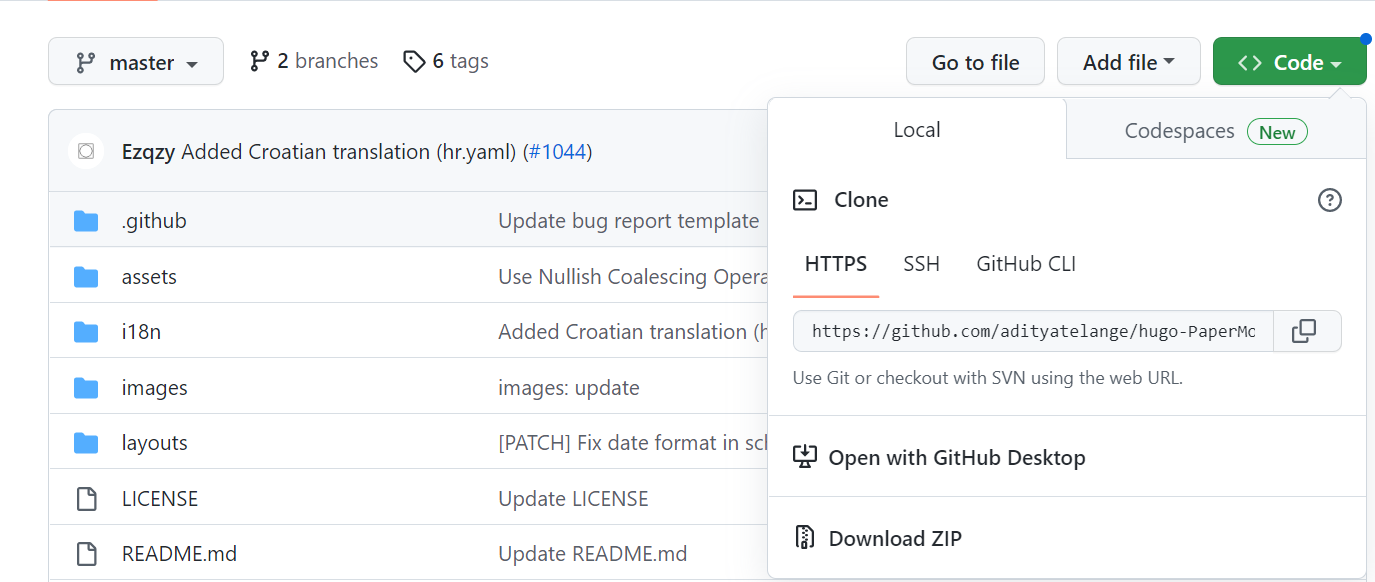Click the README.md file icon

(x=87, y=553)
